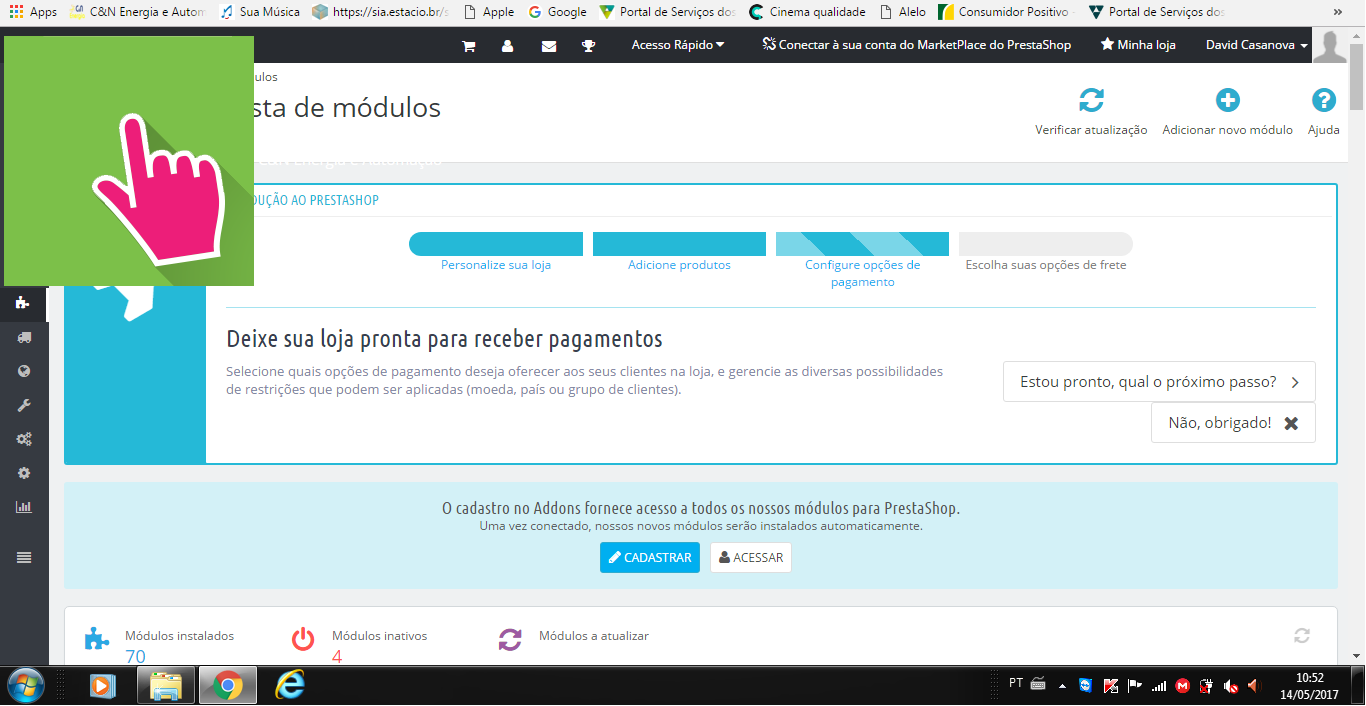Open Localization globe icon in sidebar
The width and height of the screenshot is (1366, 706).
[x=24, y=371]
